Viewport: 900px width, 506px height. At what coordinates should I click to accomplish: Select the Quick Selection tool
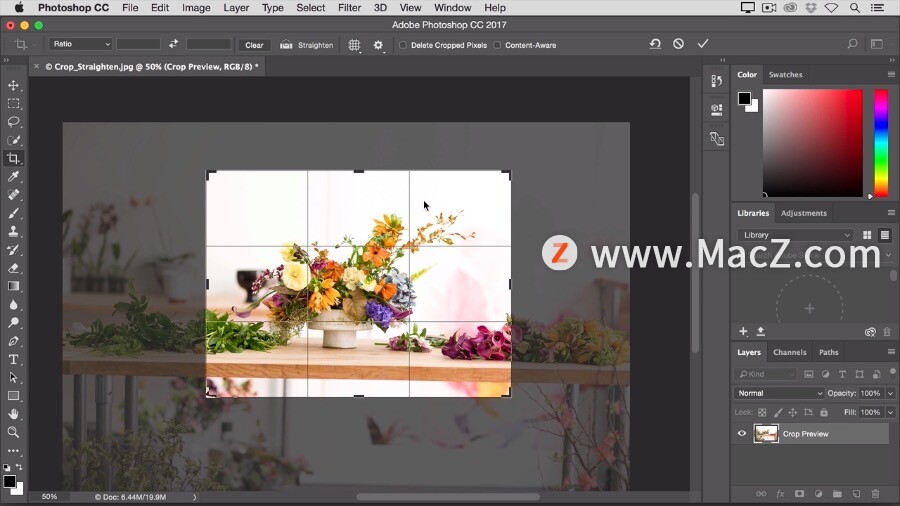click(x=13, y=141)
